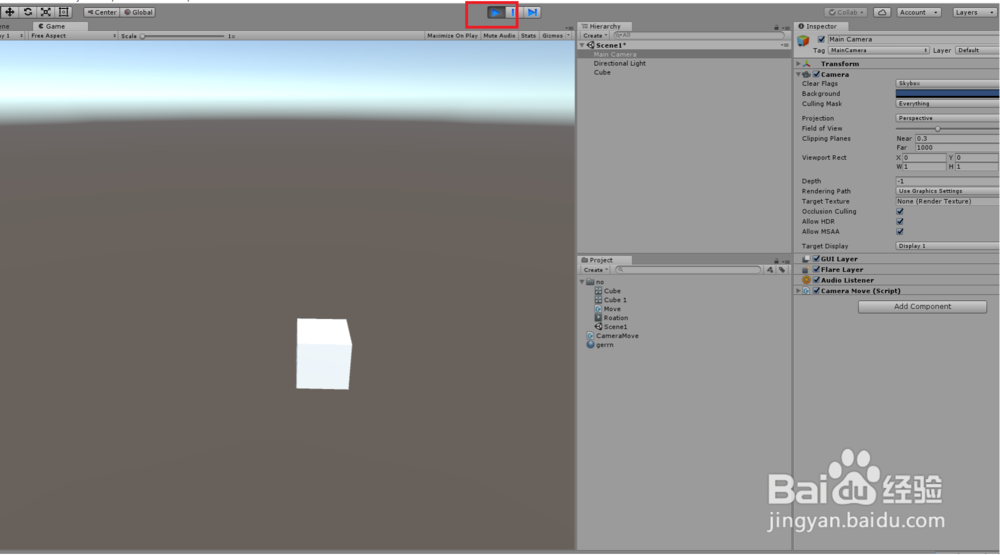
Task: Select the Move transform tool
Action: (10, 12)
